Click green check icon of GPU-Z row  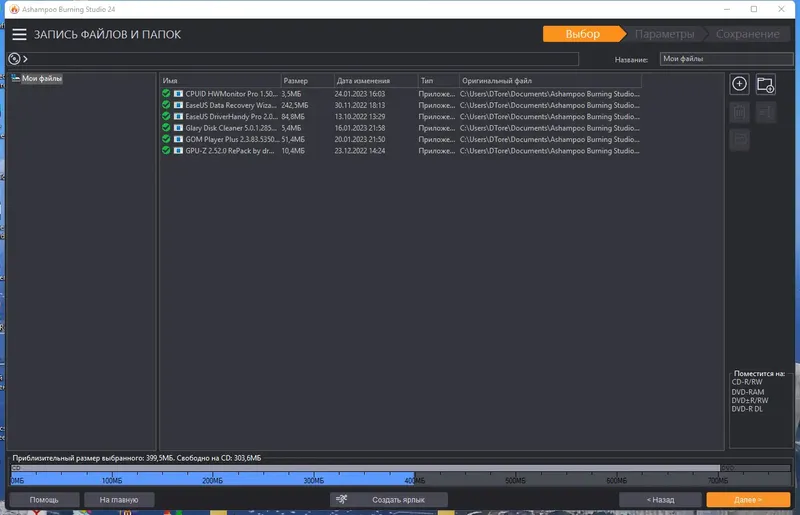(x=166, y=151)
